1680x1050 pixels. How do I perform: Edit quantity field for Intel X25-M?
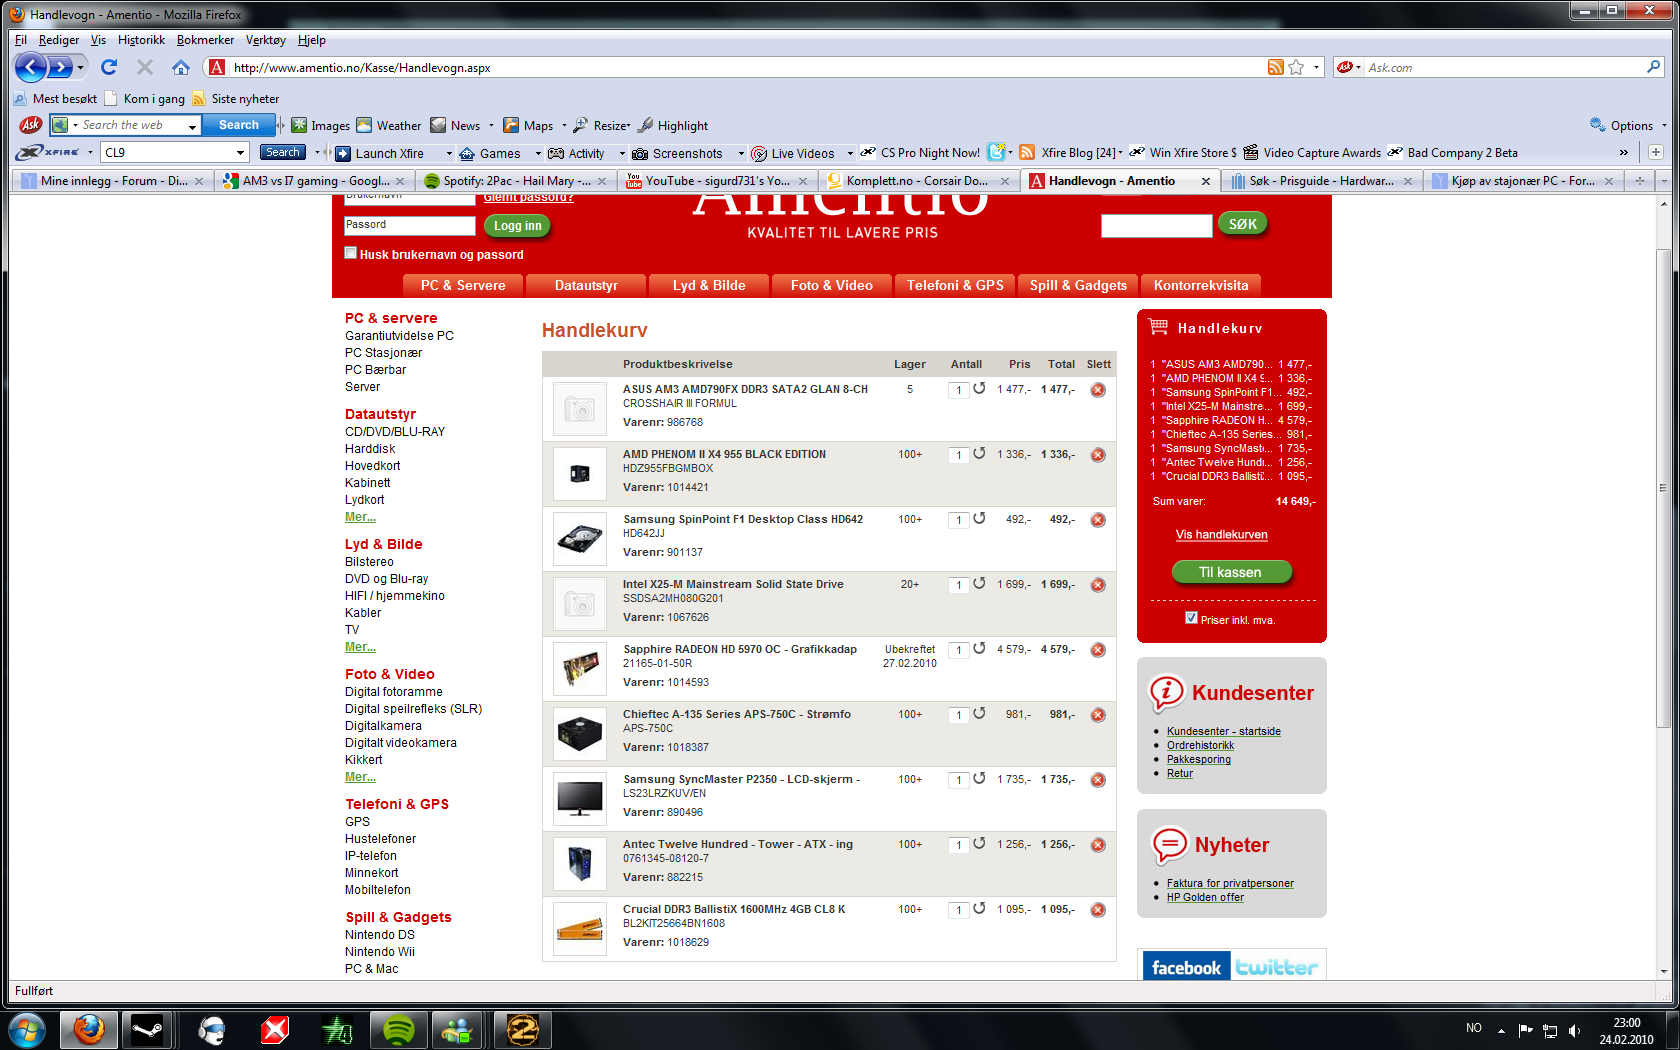[x=958, y=585]
